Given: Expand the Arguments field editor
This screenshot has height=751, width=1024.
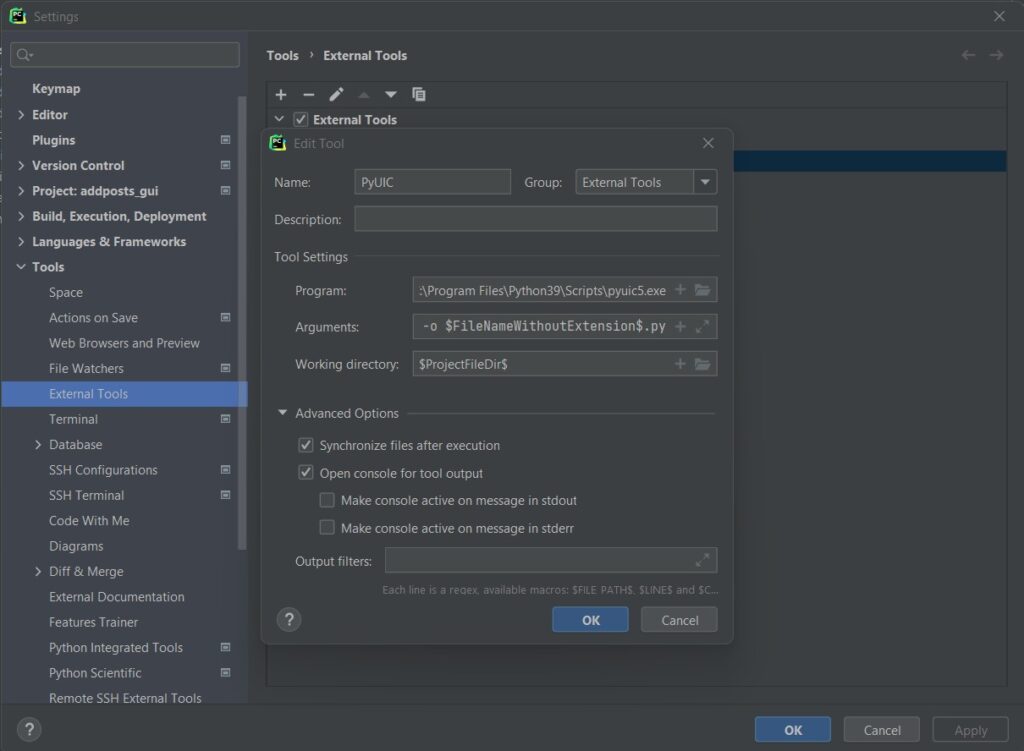Looking at the screenshot, I should coord(703,327).
